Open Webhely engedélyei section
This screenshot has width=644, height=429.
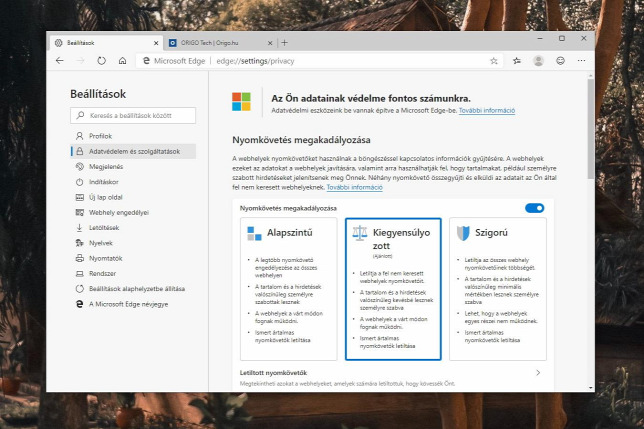133,212
